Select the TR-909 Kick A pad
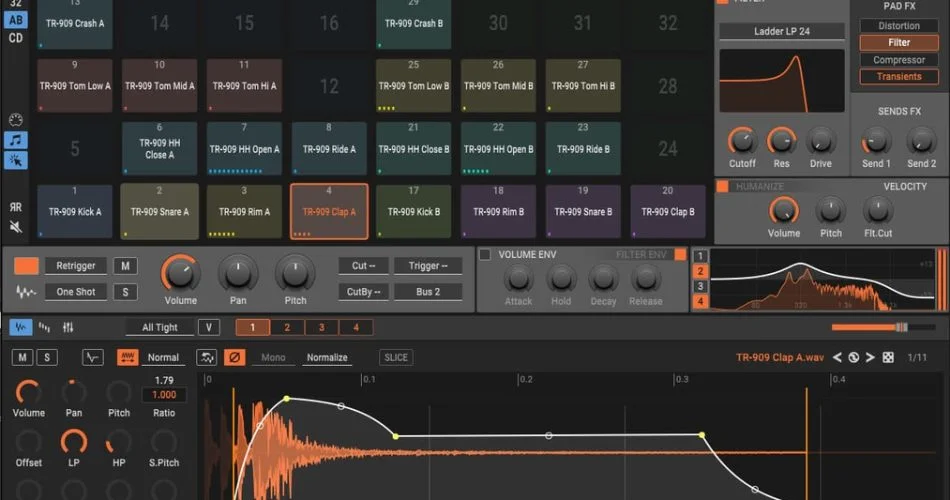The image size is (950, 500). click(75, 212)
